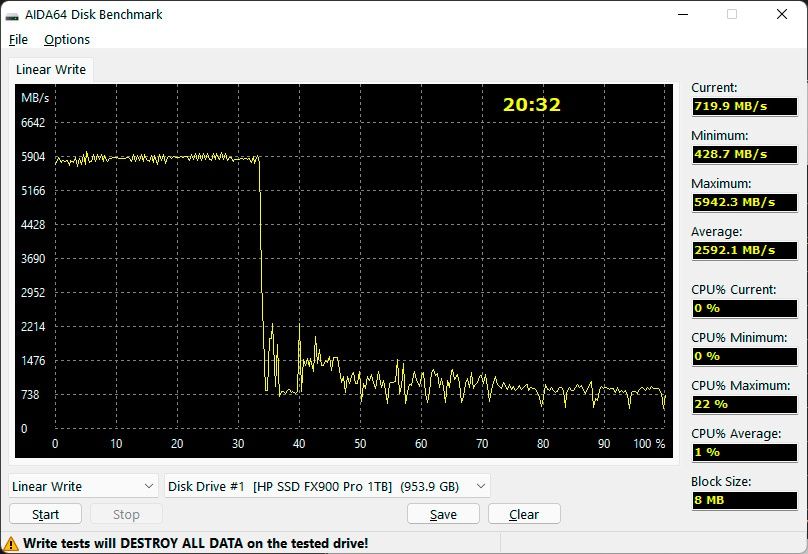808x554 pixels.
Task: Click the Save button
Action: (x=443, y=514)
